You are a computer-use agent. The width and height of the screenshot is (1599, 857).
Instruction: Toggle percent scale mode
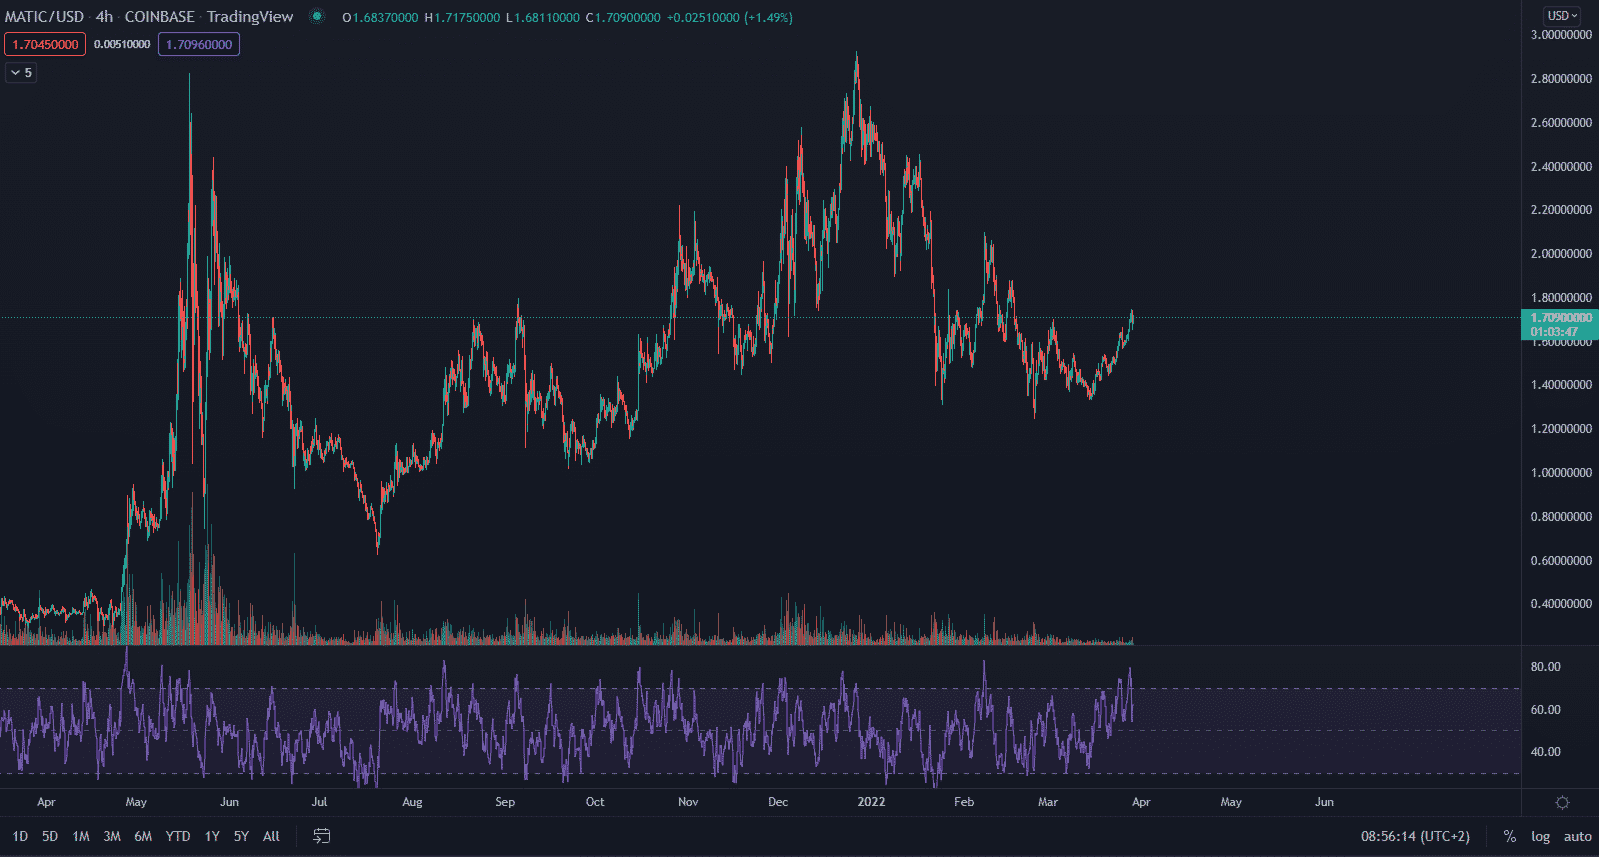[1509, 836]
